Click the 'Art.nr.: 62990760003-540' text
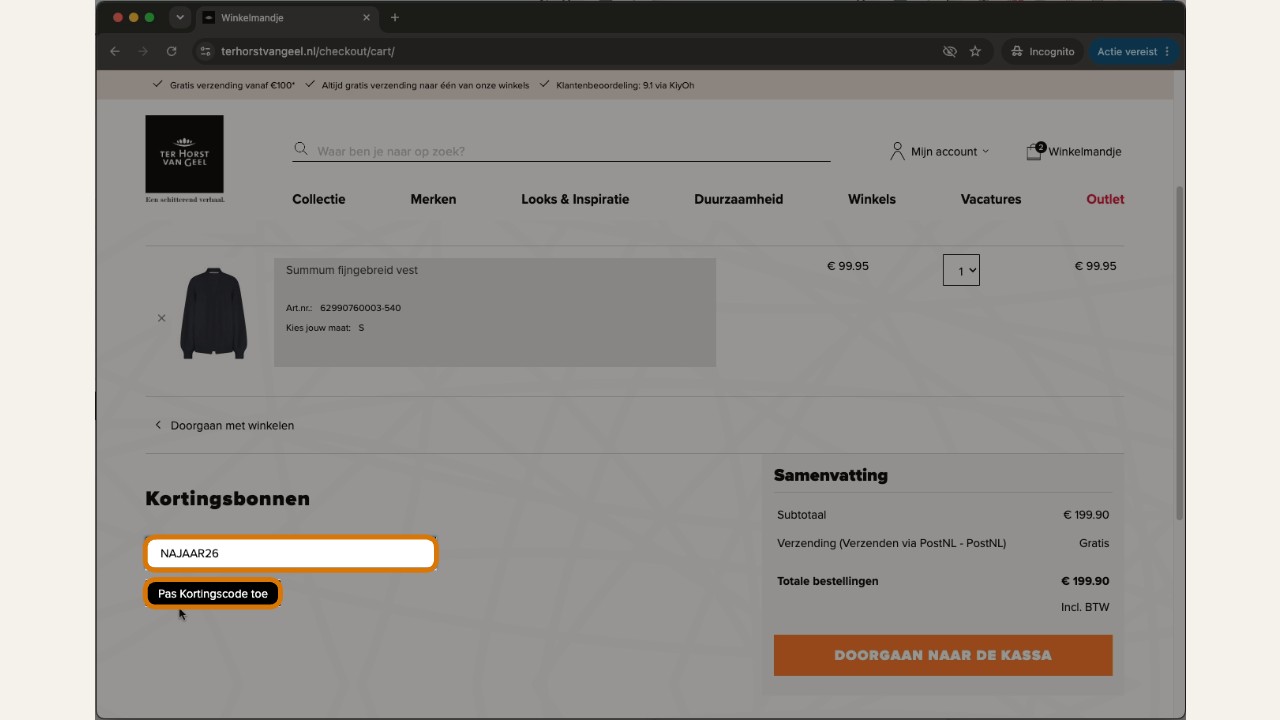This screenshot has height=720, width=1280. (x=343, y=308)
